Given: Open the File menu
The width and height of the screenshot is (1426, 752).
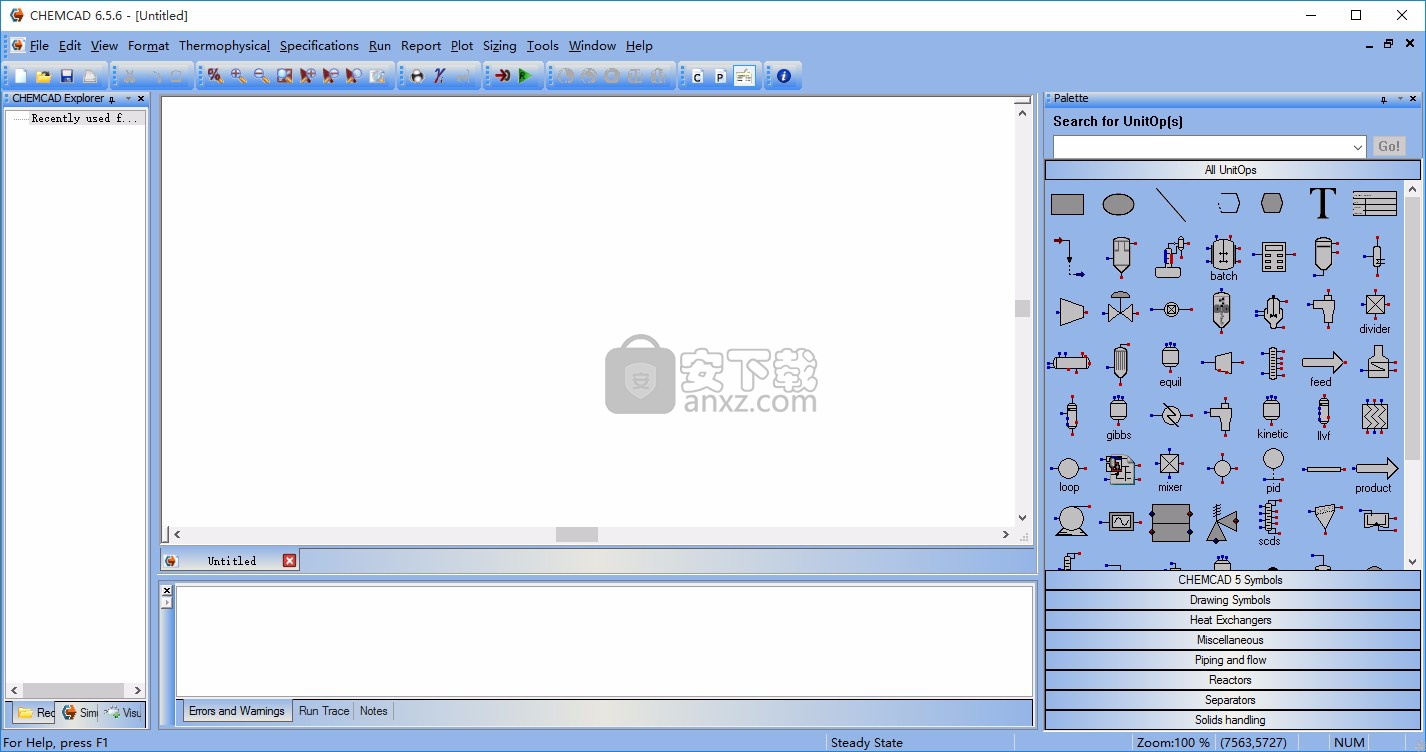Looking at the screenshot, I should (39, 46).
